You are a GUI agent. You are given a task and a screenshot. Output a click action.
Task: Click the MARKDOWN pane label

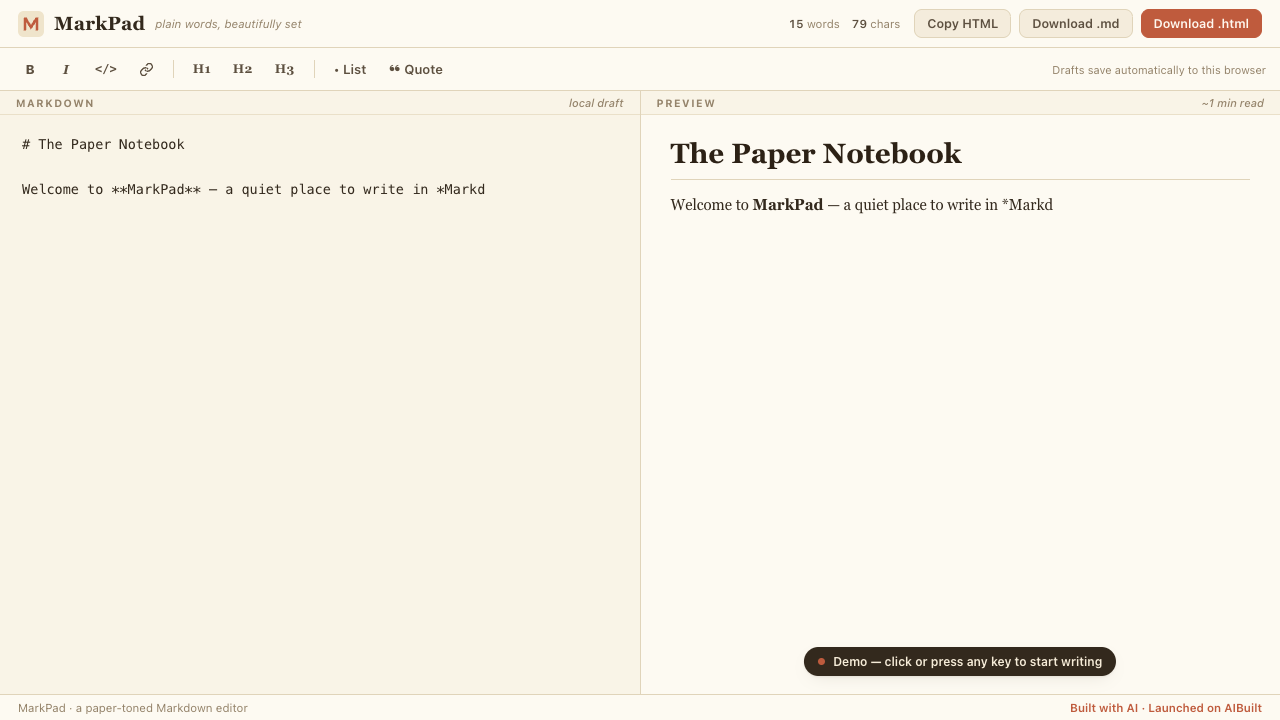pos(55,103)
